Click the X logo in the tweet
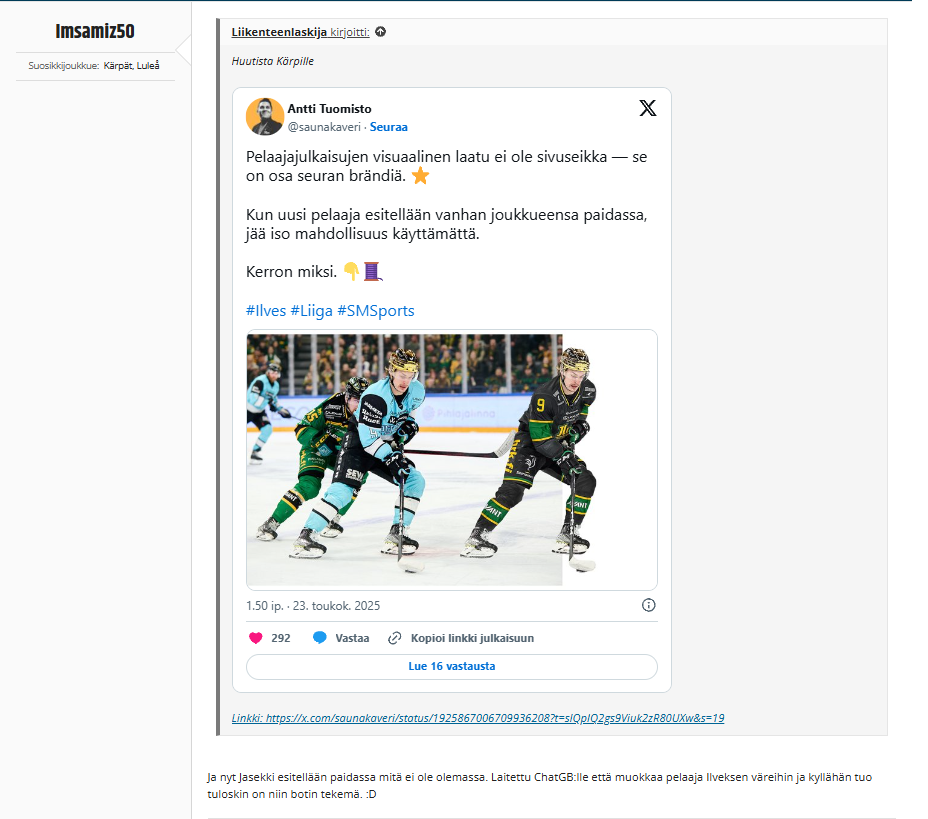 (x=647, y=108)
